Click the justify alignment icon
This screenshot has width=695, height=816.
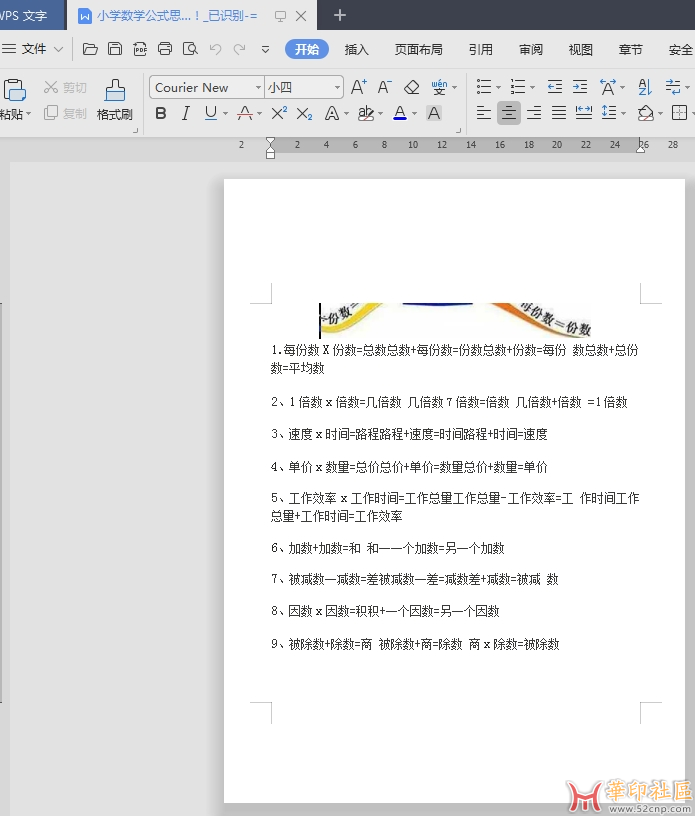(559, 114)
